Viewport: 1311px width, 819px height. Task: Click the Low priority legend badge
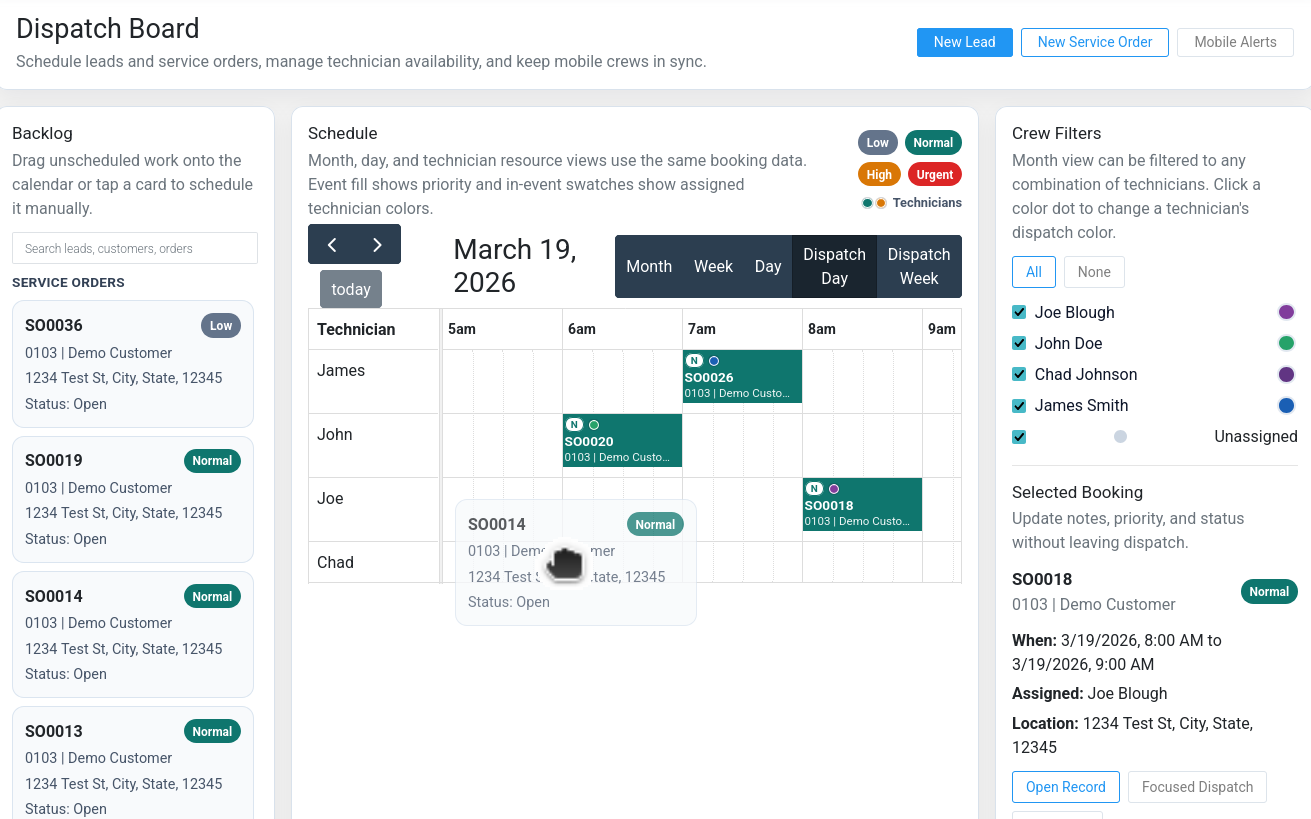(877, 143)
